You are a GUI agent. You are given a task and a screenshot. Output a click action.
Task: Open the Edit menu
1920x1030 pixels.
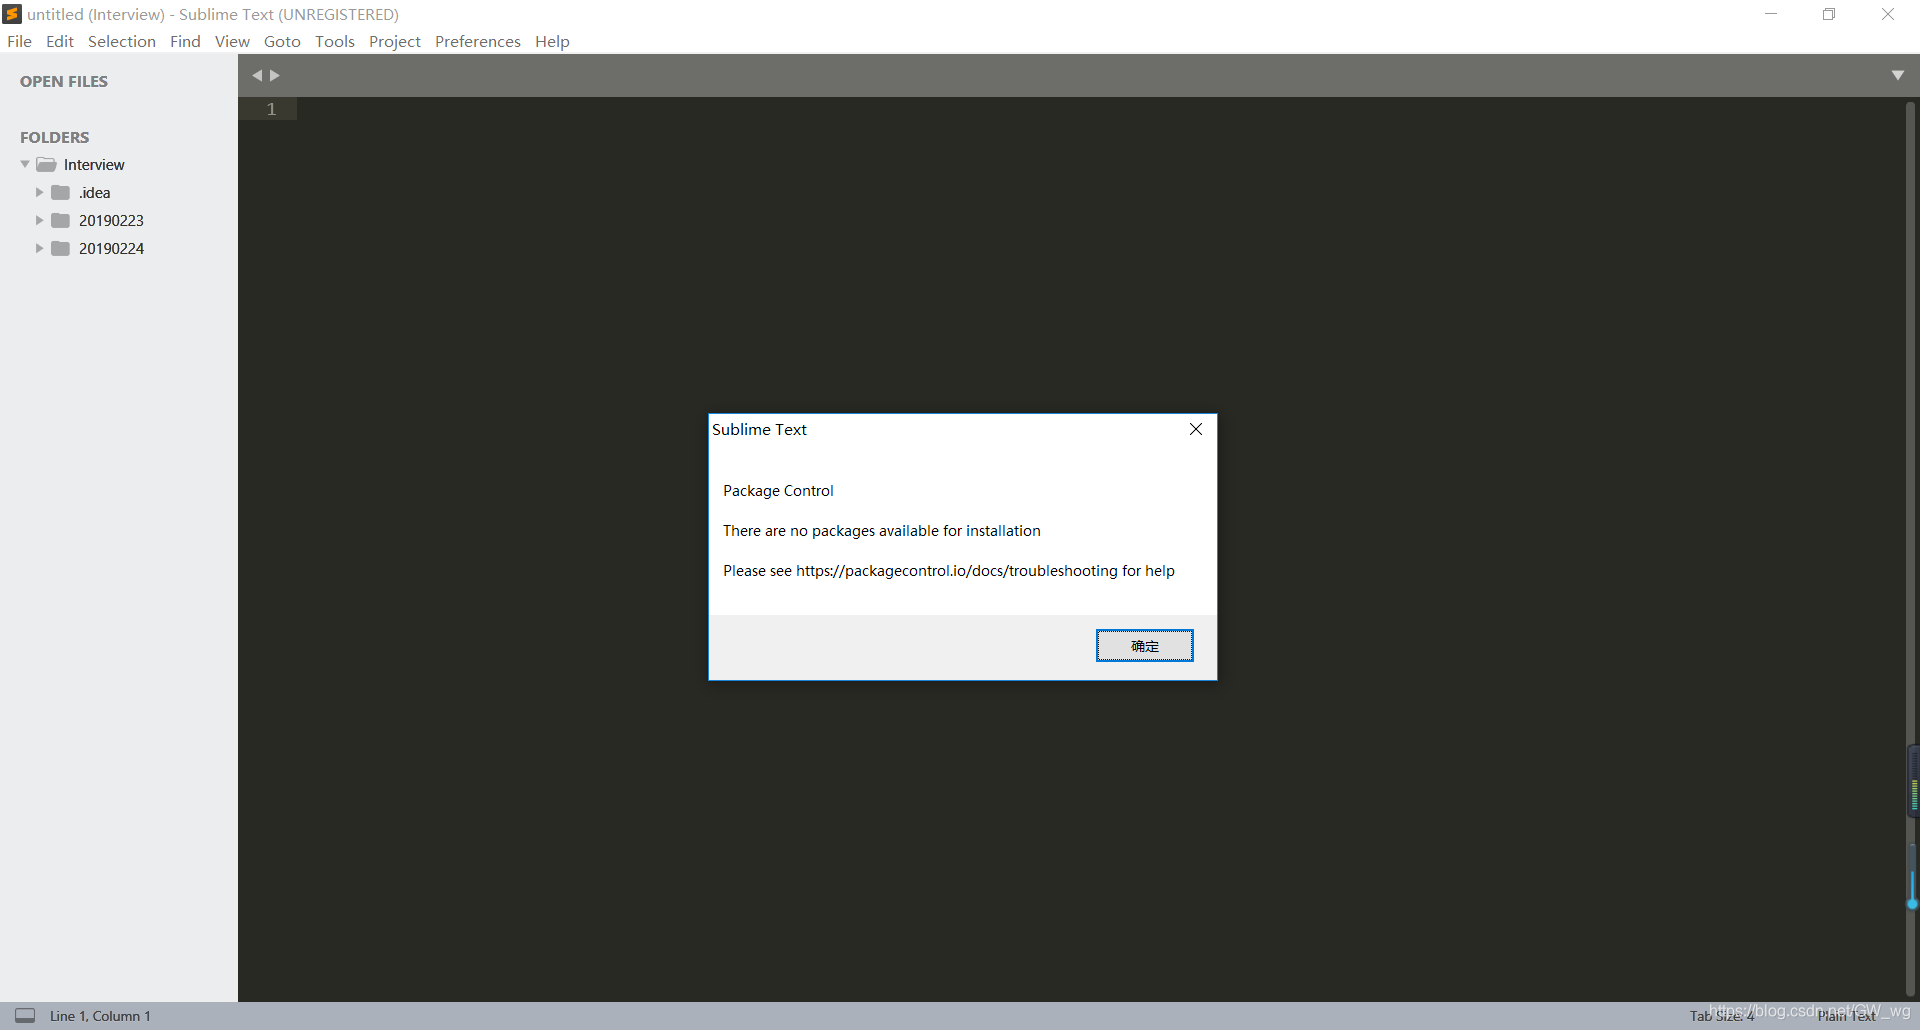pos(60,41)
